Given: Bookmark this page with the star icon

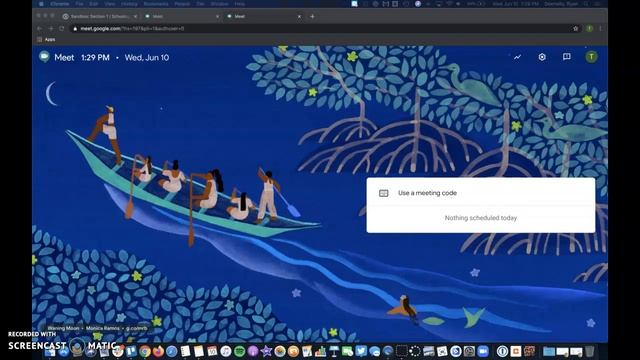Looking at the screenshot, I should (576, 29).
